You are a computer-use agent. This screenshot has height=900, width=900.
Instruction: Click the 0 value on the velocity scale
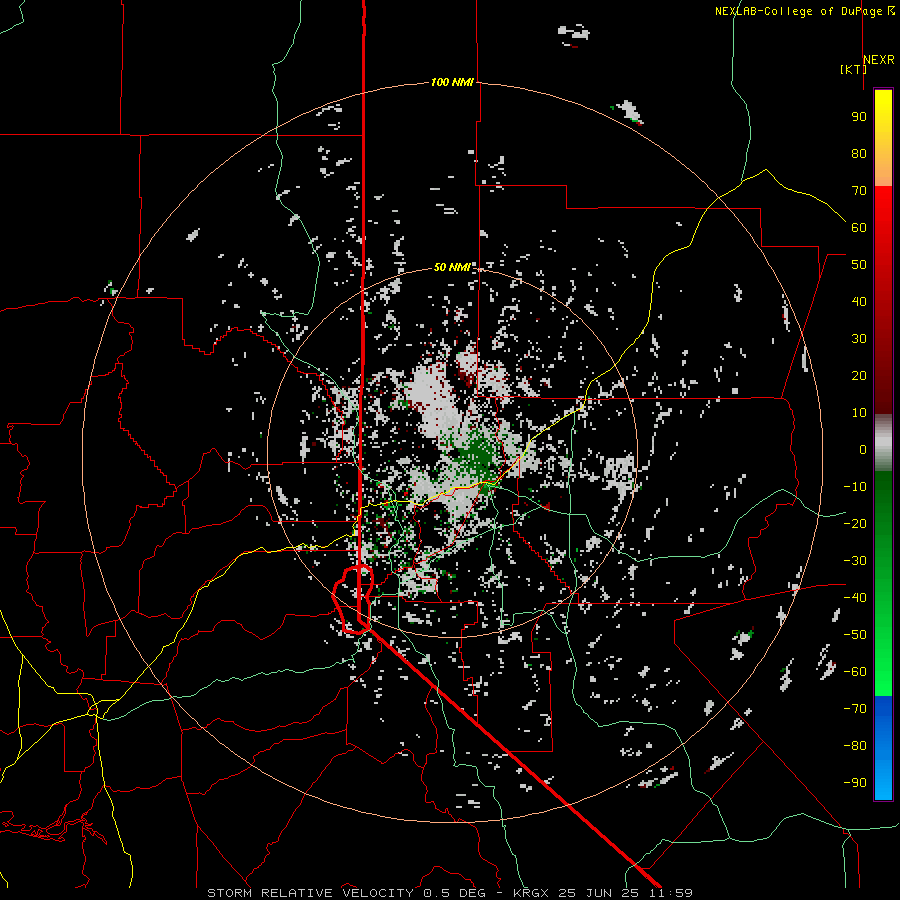coord(863,449)
